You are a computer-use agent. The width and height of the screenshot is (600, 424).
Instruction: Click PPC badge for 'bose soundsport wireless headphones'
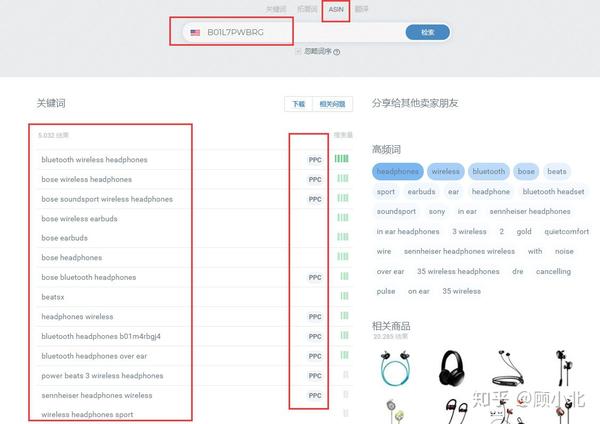coord(315,199)
